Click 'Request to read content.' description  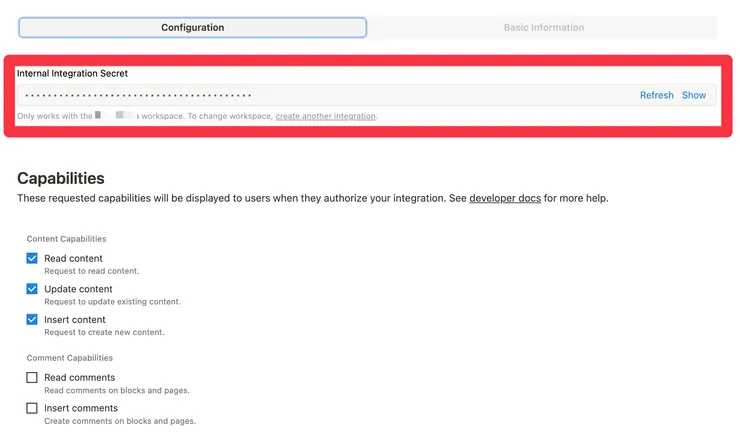click(92, 271)
